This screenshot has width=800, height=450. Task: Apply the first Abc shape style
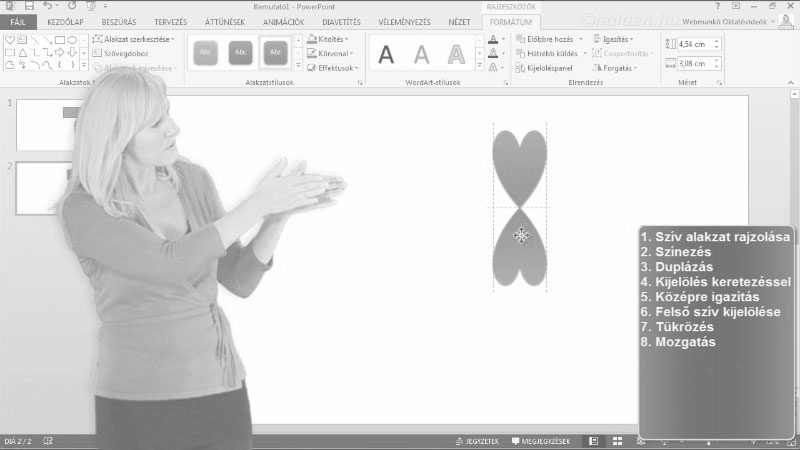pyautogui.click(x=206, y=53)
